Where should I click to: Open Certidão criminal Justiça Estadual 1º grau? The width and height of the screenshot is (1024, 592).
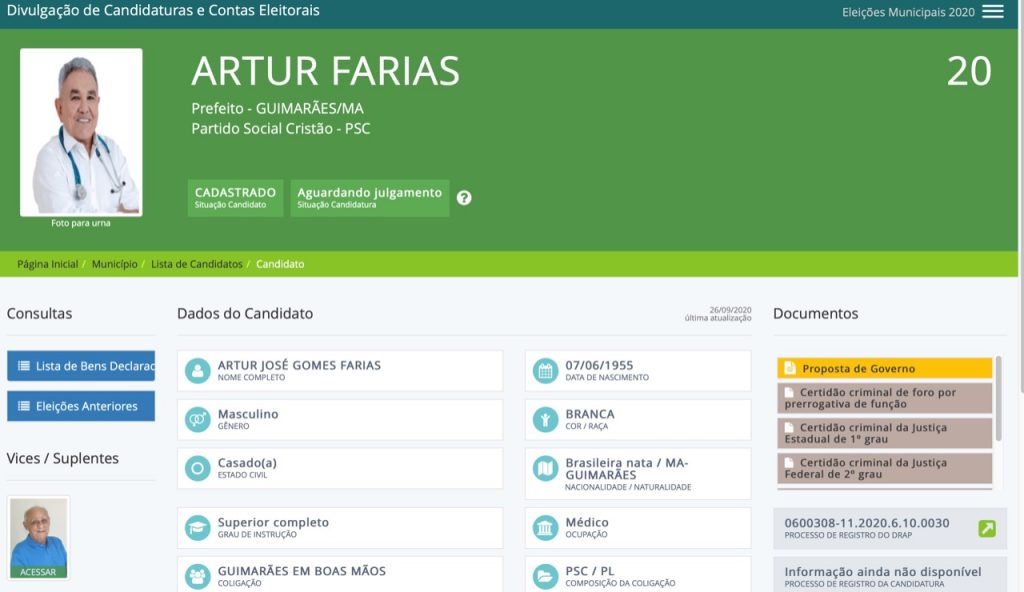click(884, 433)
